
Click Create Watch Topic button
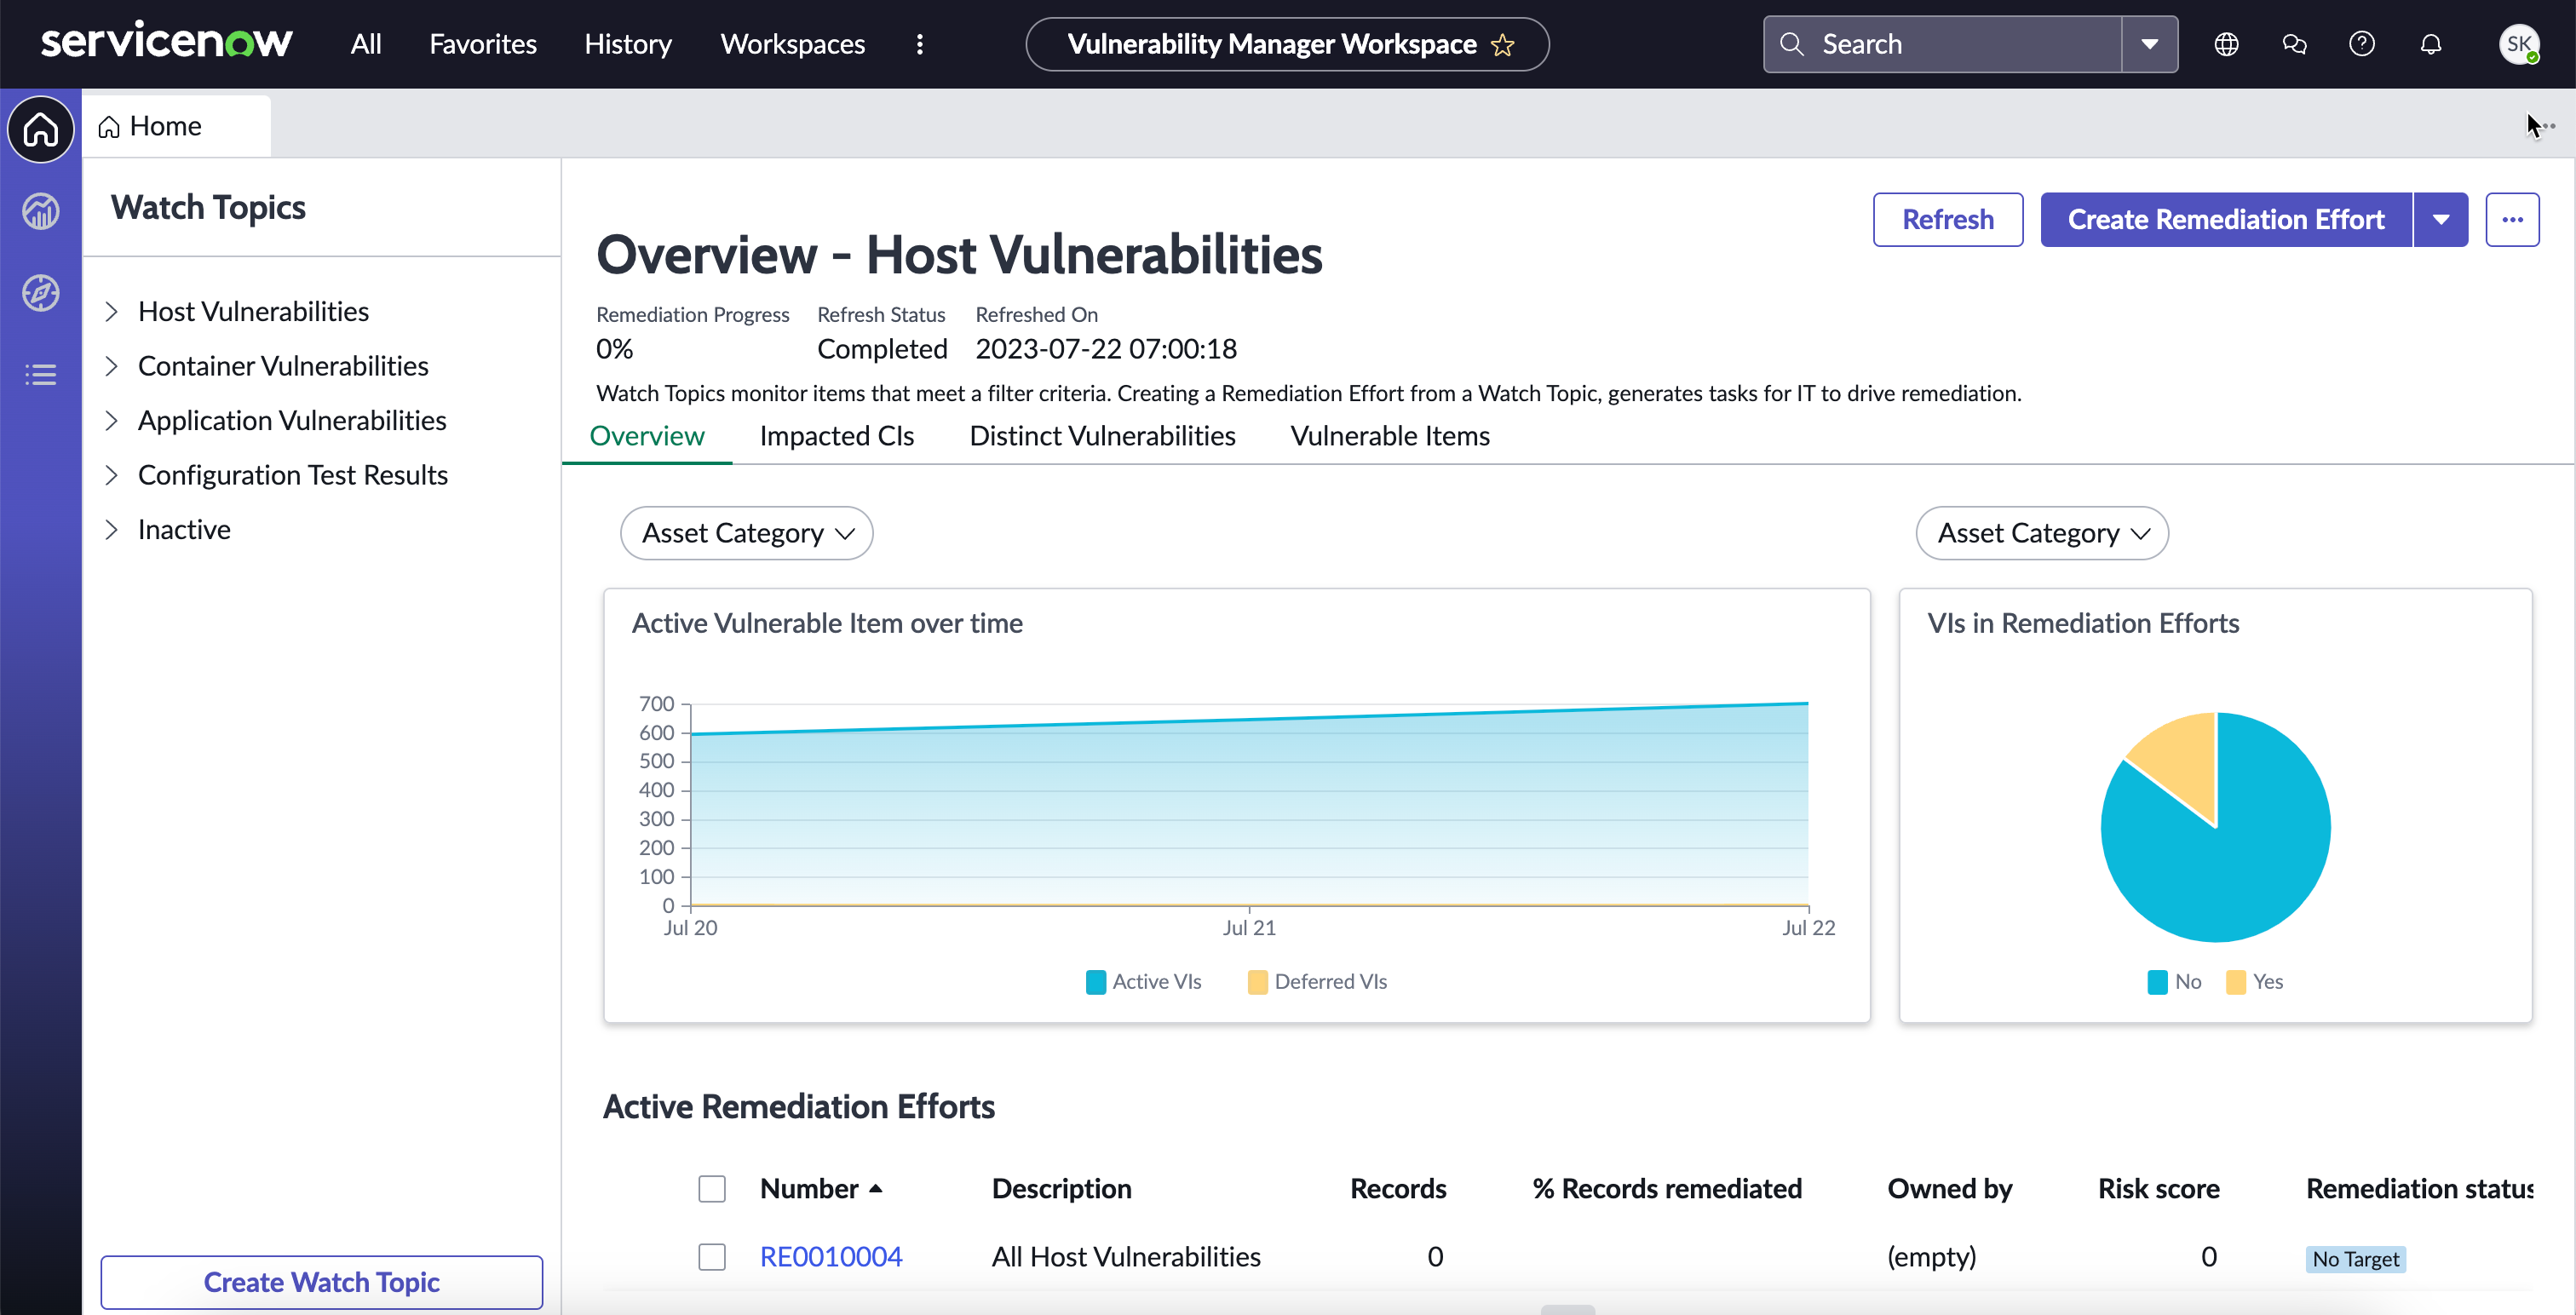(x=321, y=1282)
